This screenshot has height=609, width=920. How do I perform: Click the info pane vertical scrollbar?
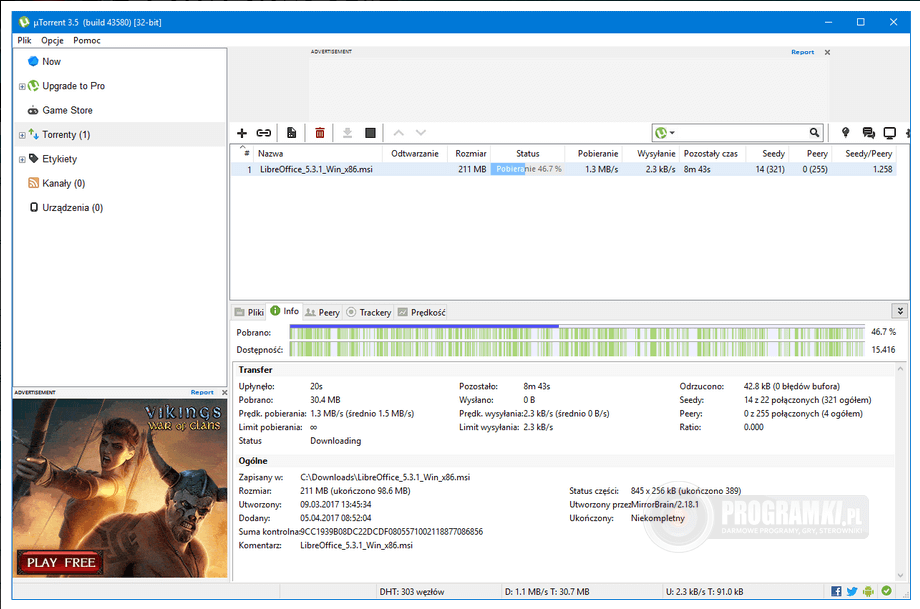coord(900,472)
